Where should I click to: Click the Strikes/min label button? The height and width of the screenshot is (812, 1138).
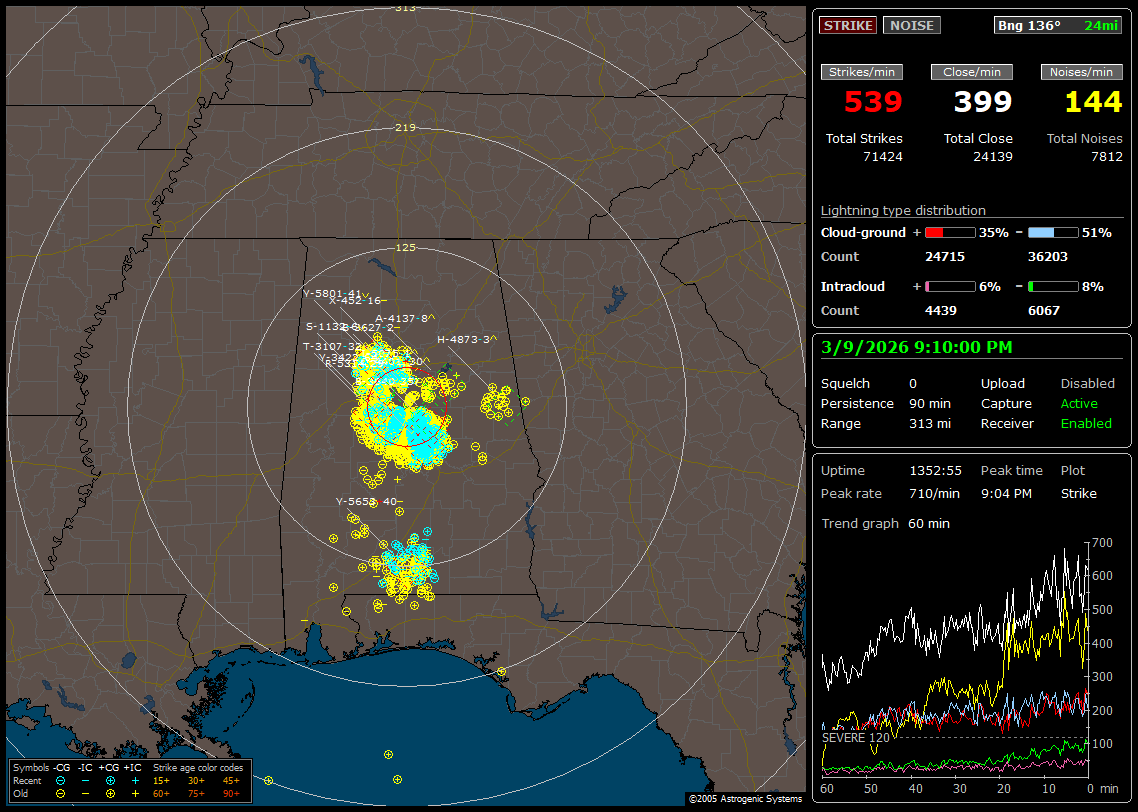[862, 72]
